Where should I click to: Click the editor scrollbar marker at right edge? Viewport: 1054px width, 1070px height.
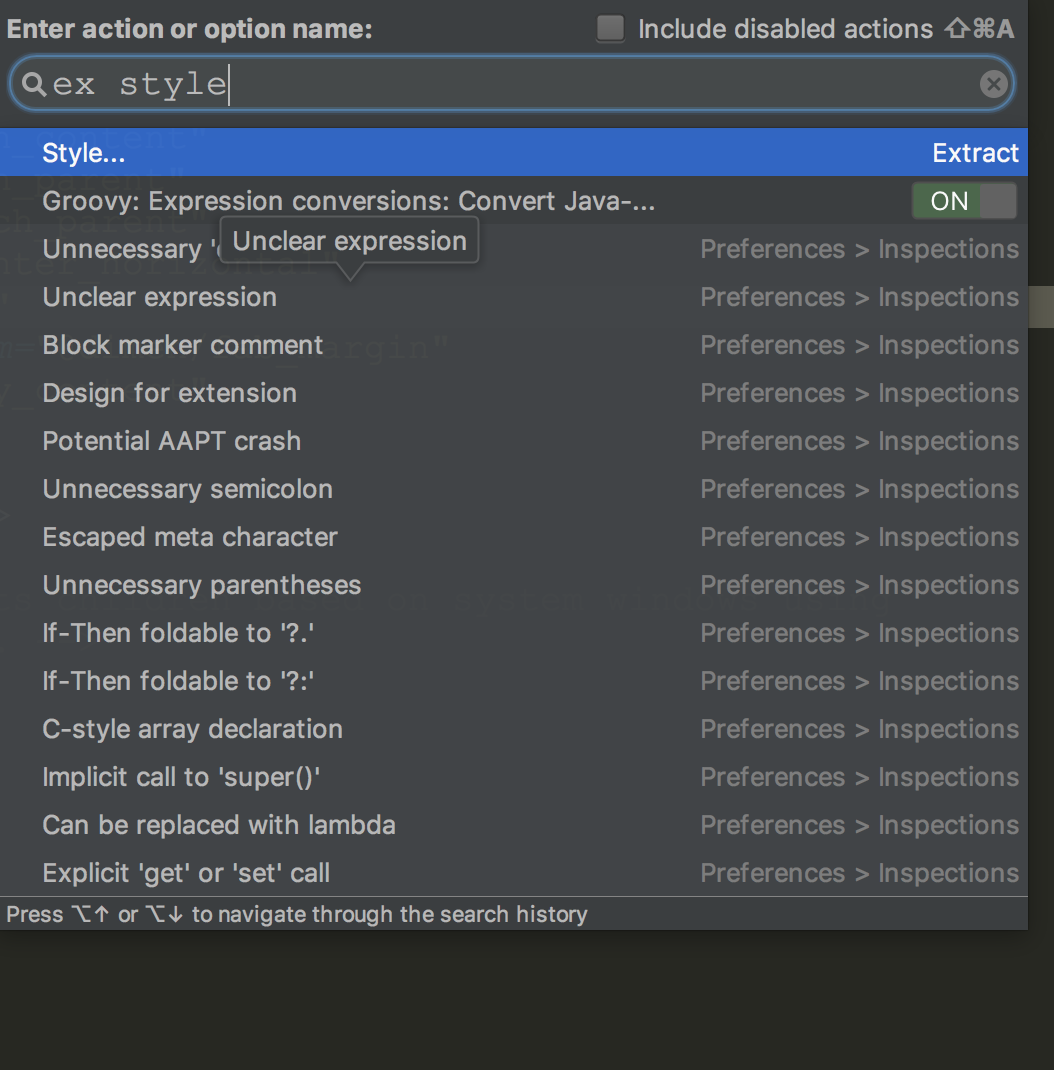1041,306
